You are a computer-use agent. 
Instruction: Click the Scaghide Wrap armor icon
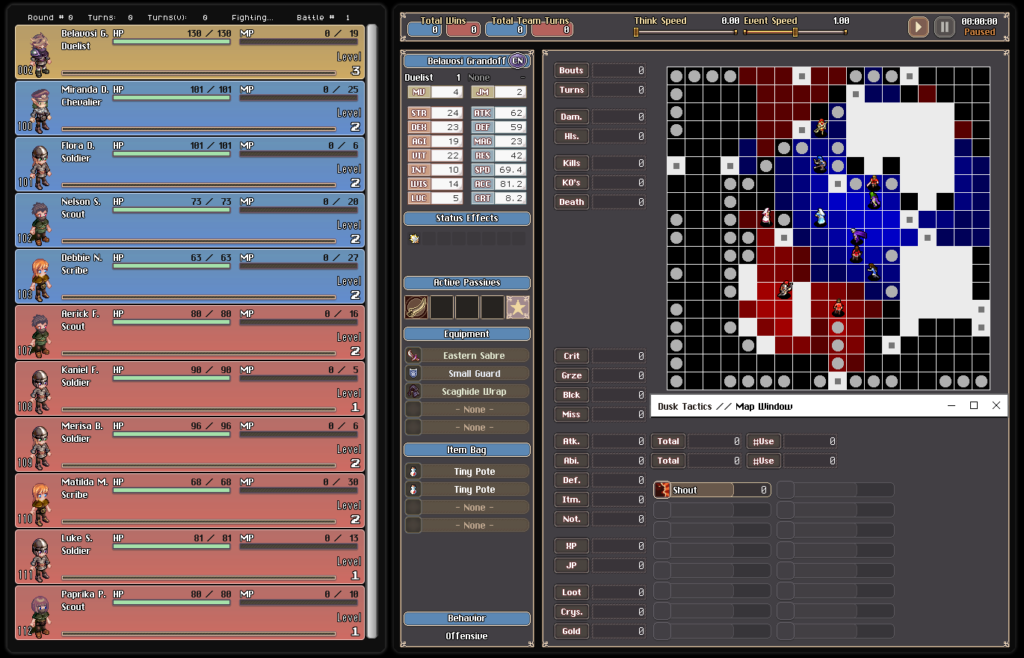[413, 391]
